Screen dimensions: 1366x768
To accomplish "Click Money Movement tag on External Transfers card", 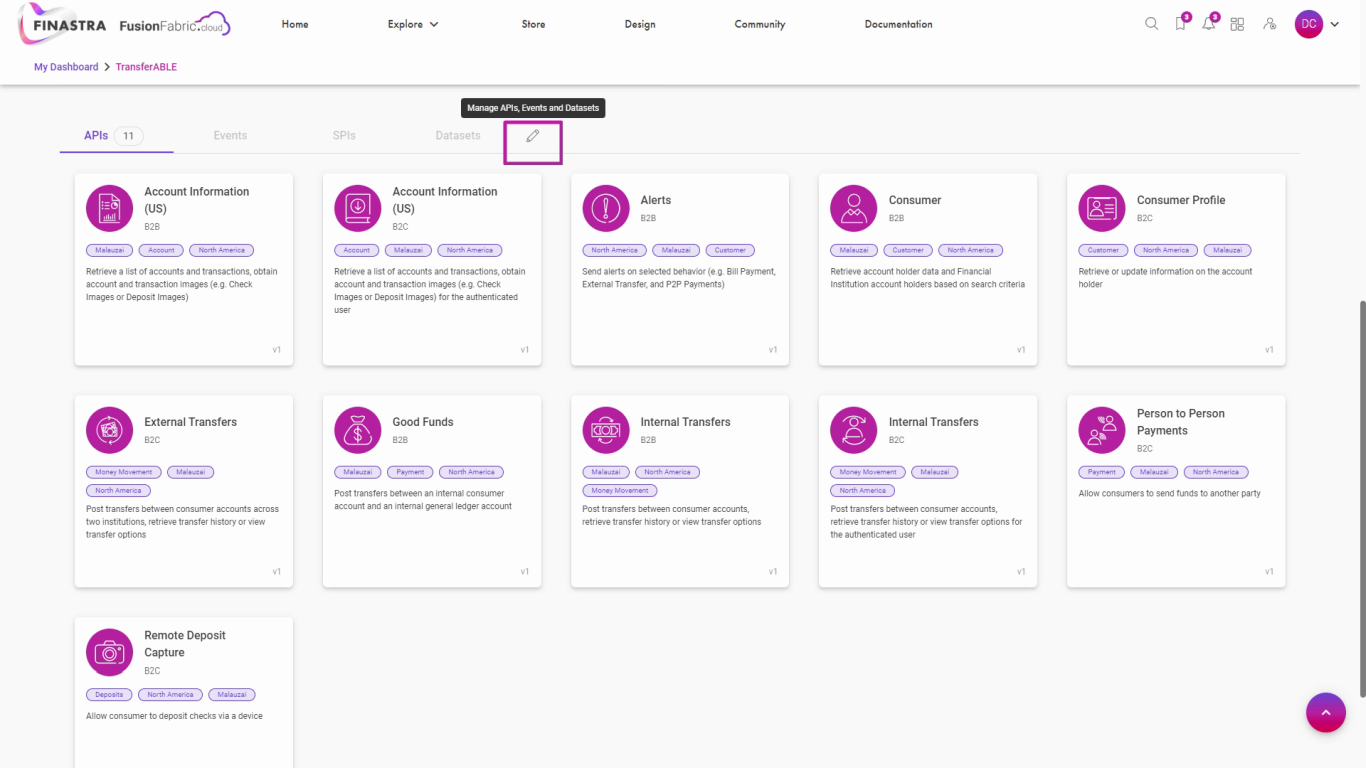I will click(124, 472).
